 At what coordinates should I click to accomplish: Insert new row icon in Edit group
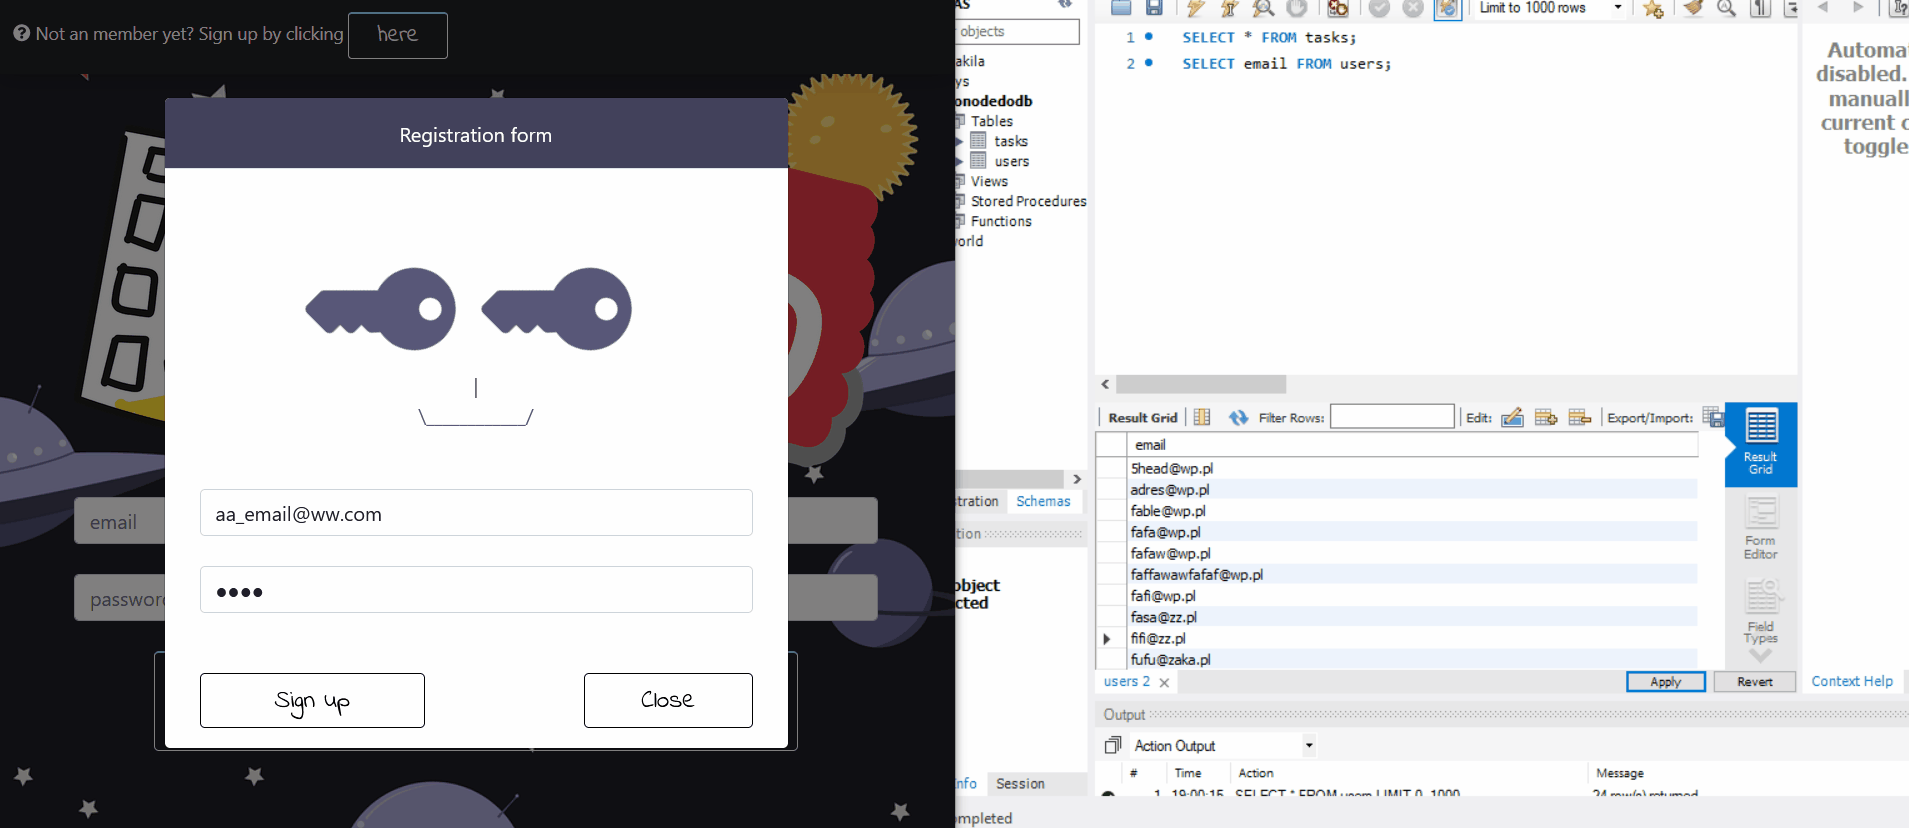[x=1546, y=417]
